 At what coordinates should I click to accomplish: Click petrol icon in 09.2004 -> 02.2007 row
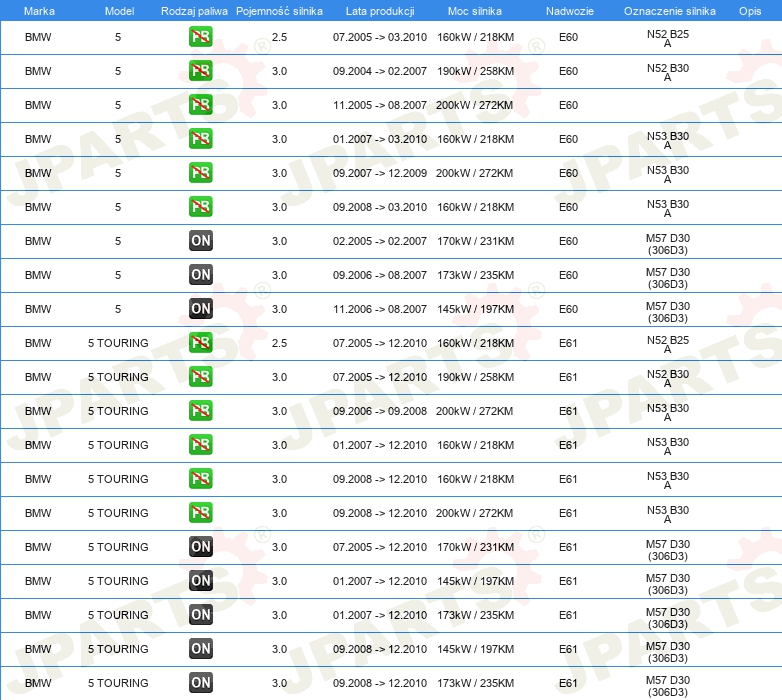point(201,71)
